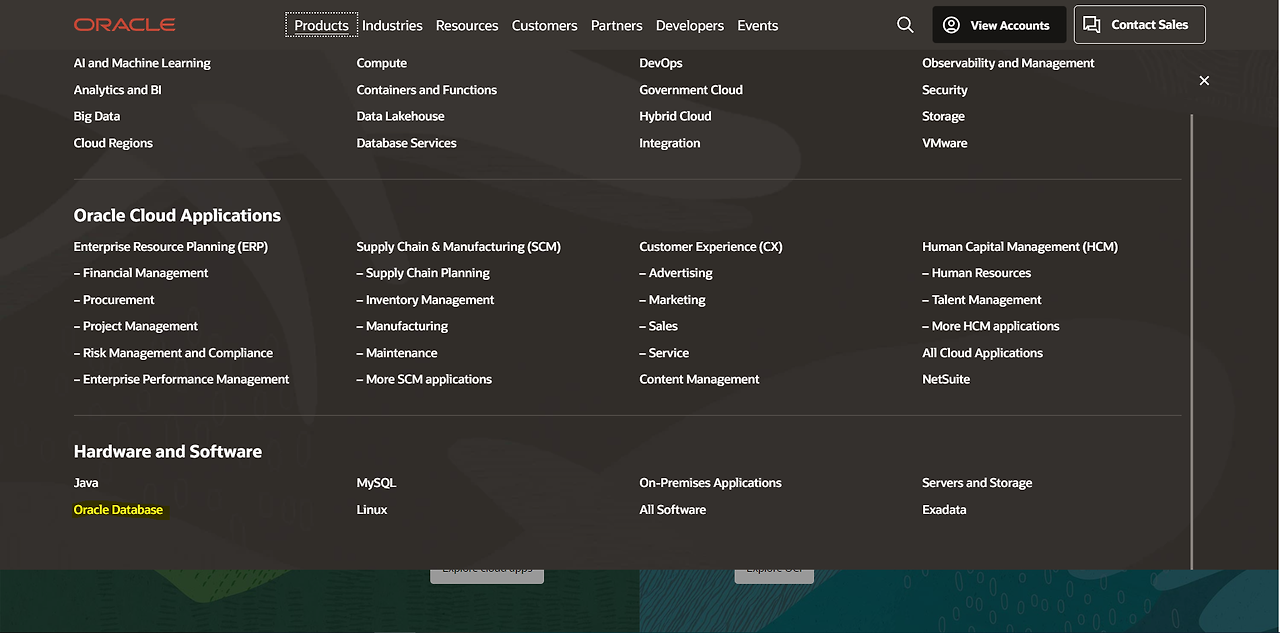Open the Manufacturing link
The height and width of the screenshot is (633, 1280).
[x=402, y=326]
